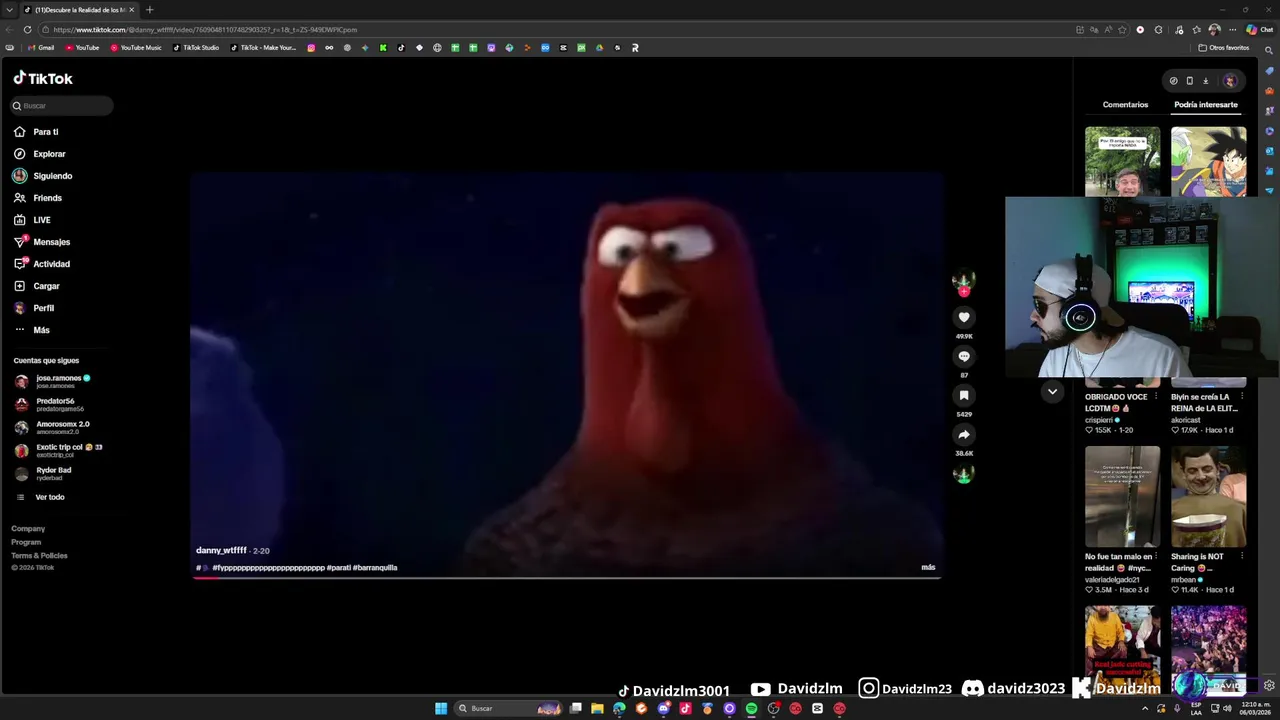Open the TikTok Studio bookmark
Image resolution: width=1280 pixels, height=720 pixels.
click(x=196, y=48)
